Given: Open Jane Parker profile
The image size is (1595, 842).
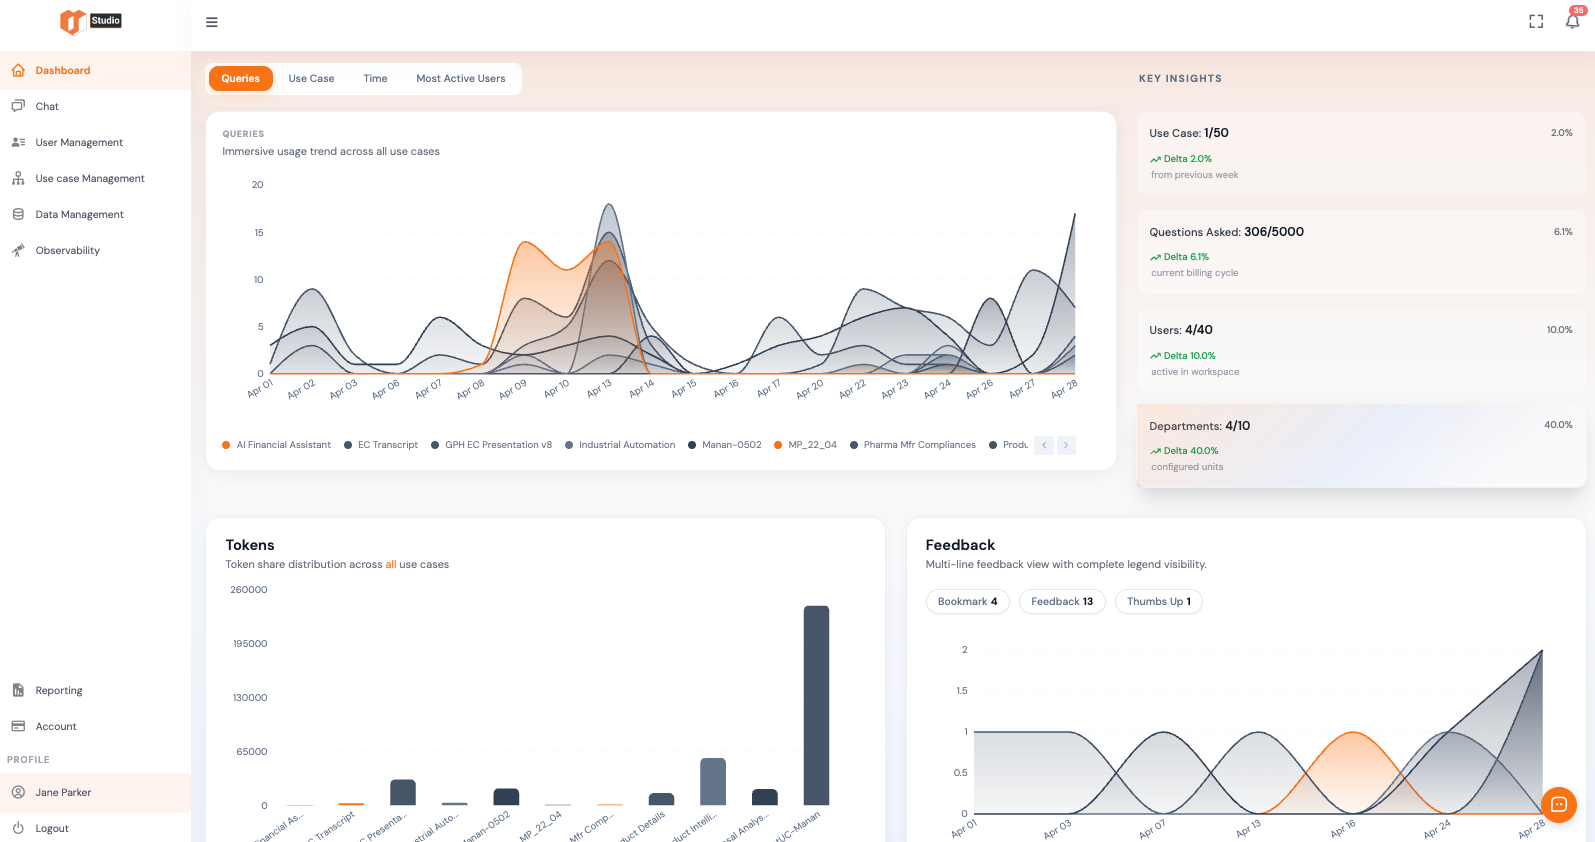Looking at the screenshot, I should click(95, 792).
